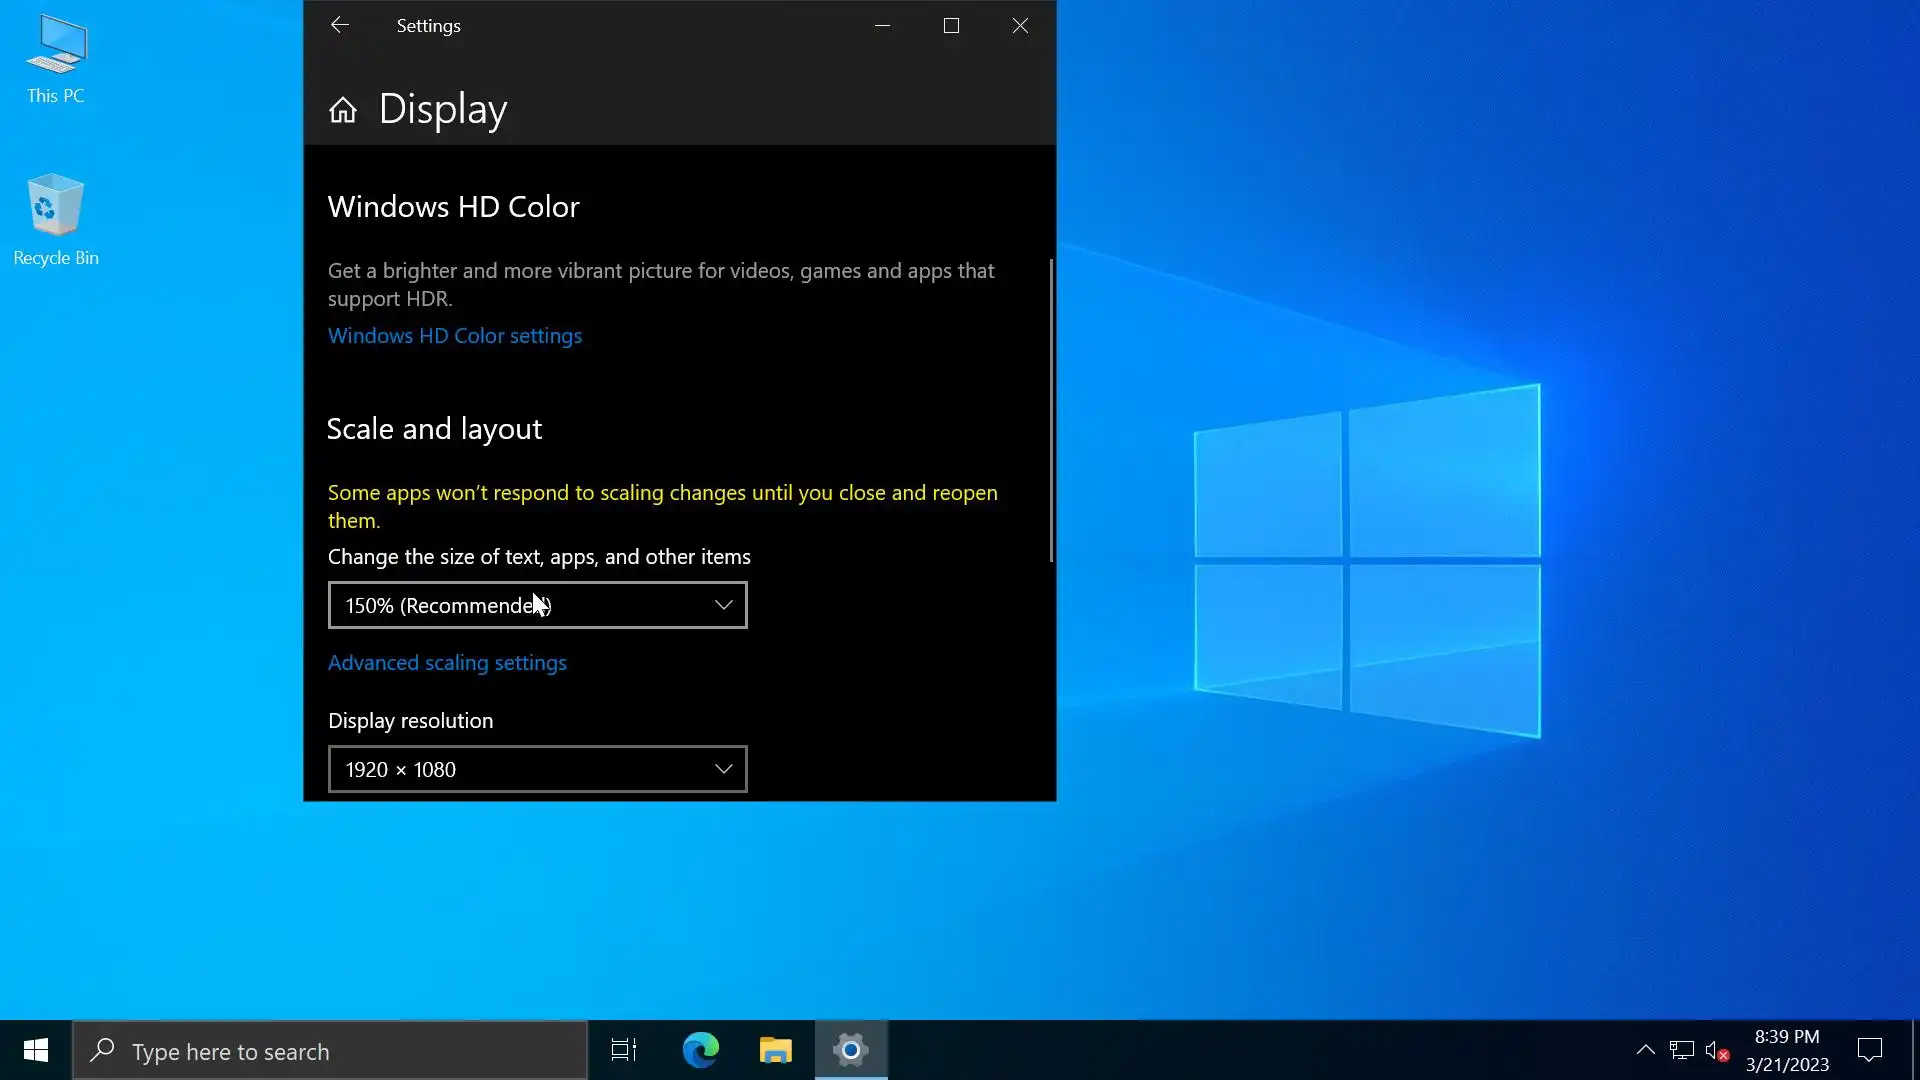Open the 1920 × 1080 resolution dropdown
This screenshot has height=1080, width=1920.
[x=537, y=769]
